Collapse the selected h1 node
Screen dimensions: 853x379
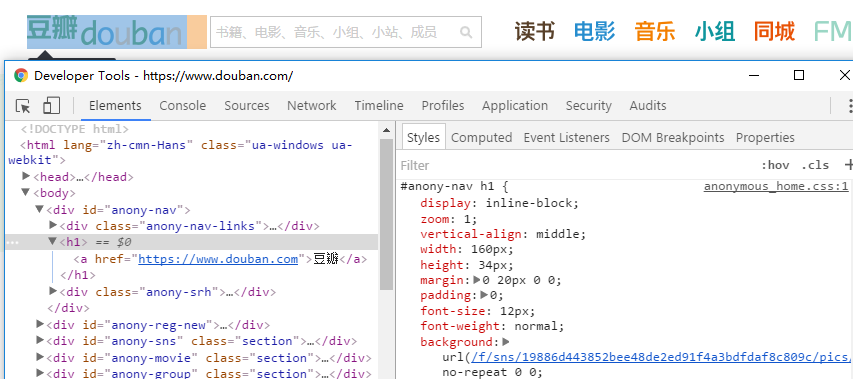click(53, 241)
